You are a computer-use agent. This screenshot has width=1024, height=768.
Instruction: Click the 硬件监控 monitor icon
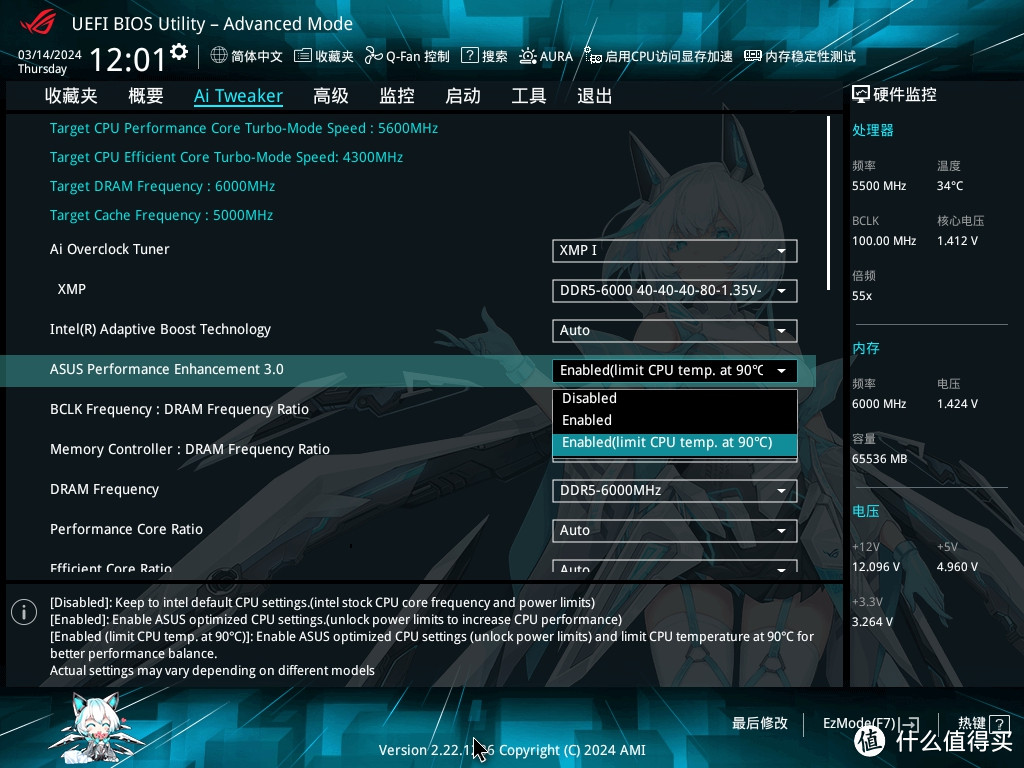point(861,95)
